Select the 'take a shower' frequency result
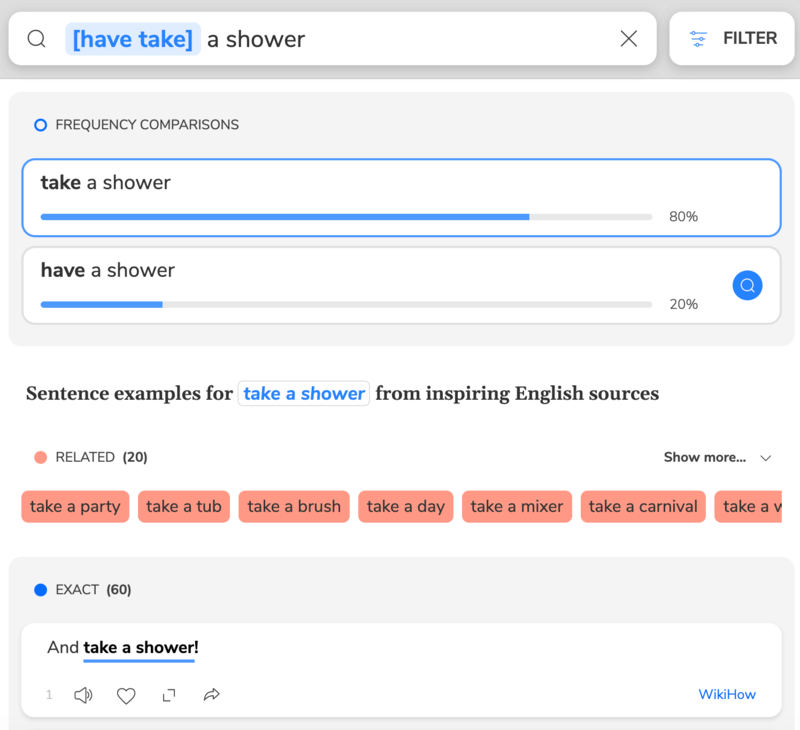800x730 pixels. pos(400,197)
